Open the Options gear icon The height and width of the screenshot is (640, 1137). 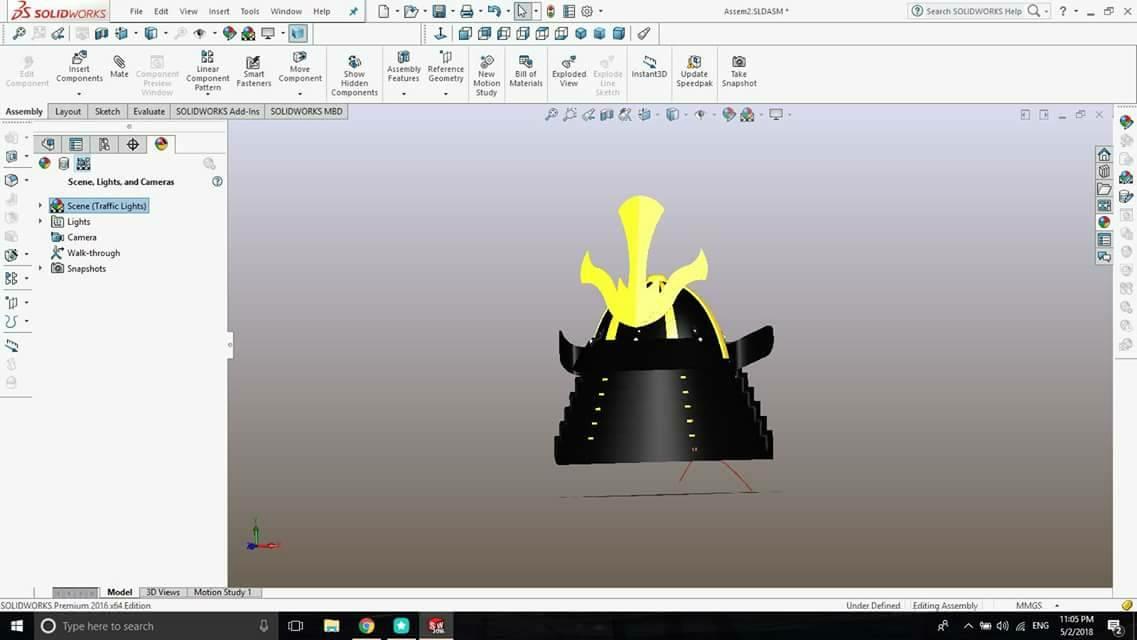coord(587,11)
